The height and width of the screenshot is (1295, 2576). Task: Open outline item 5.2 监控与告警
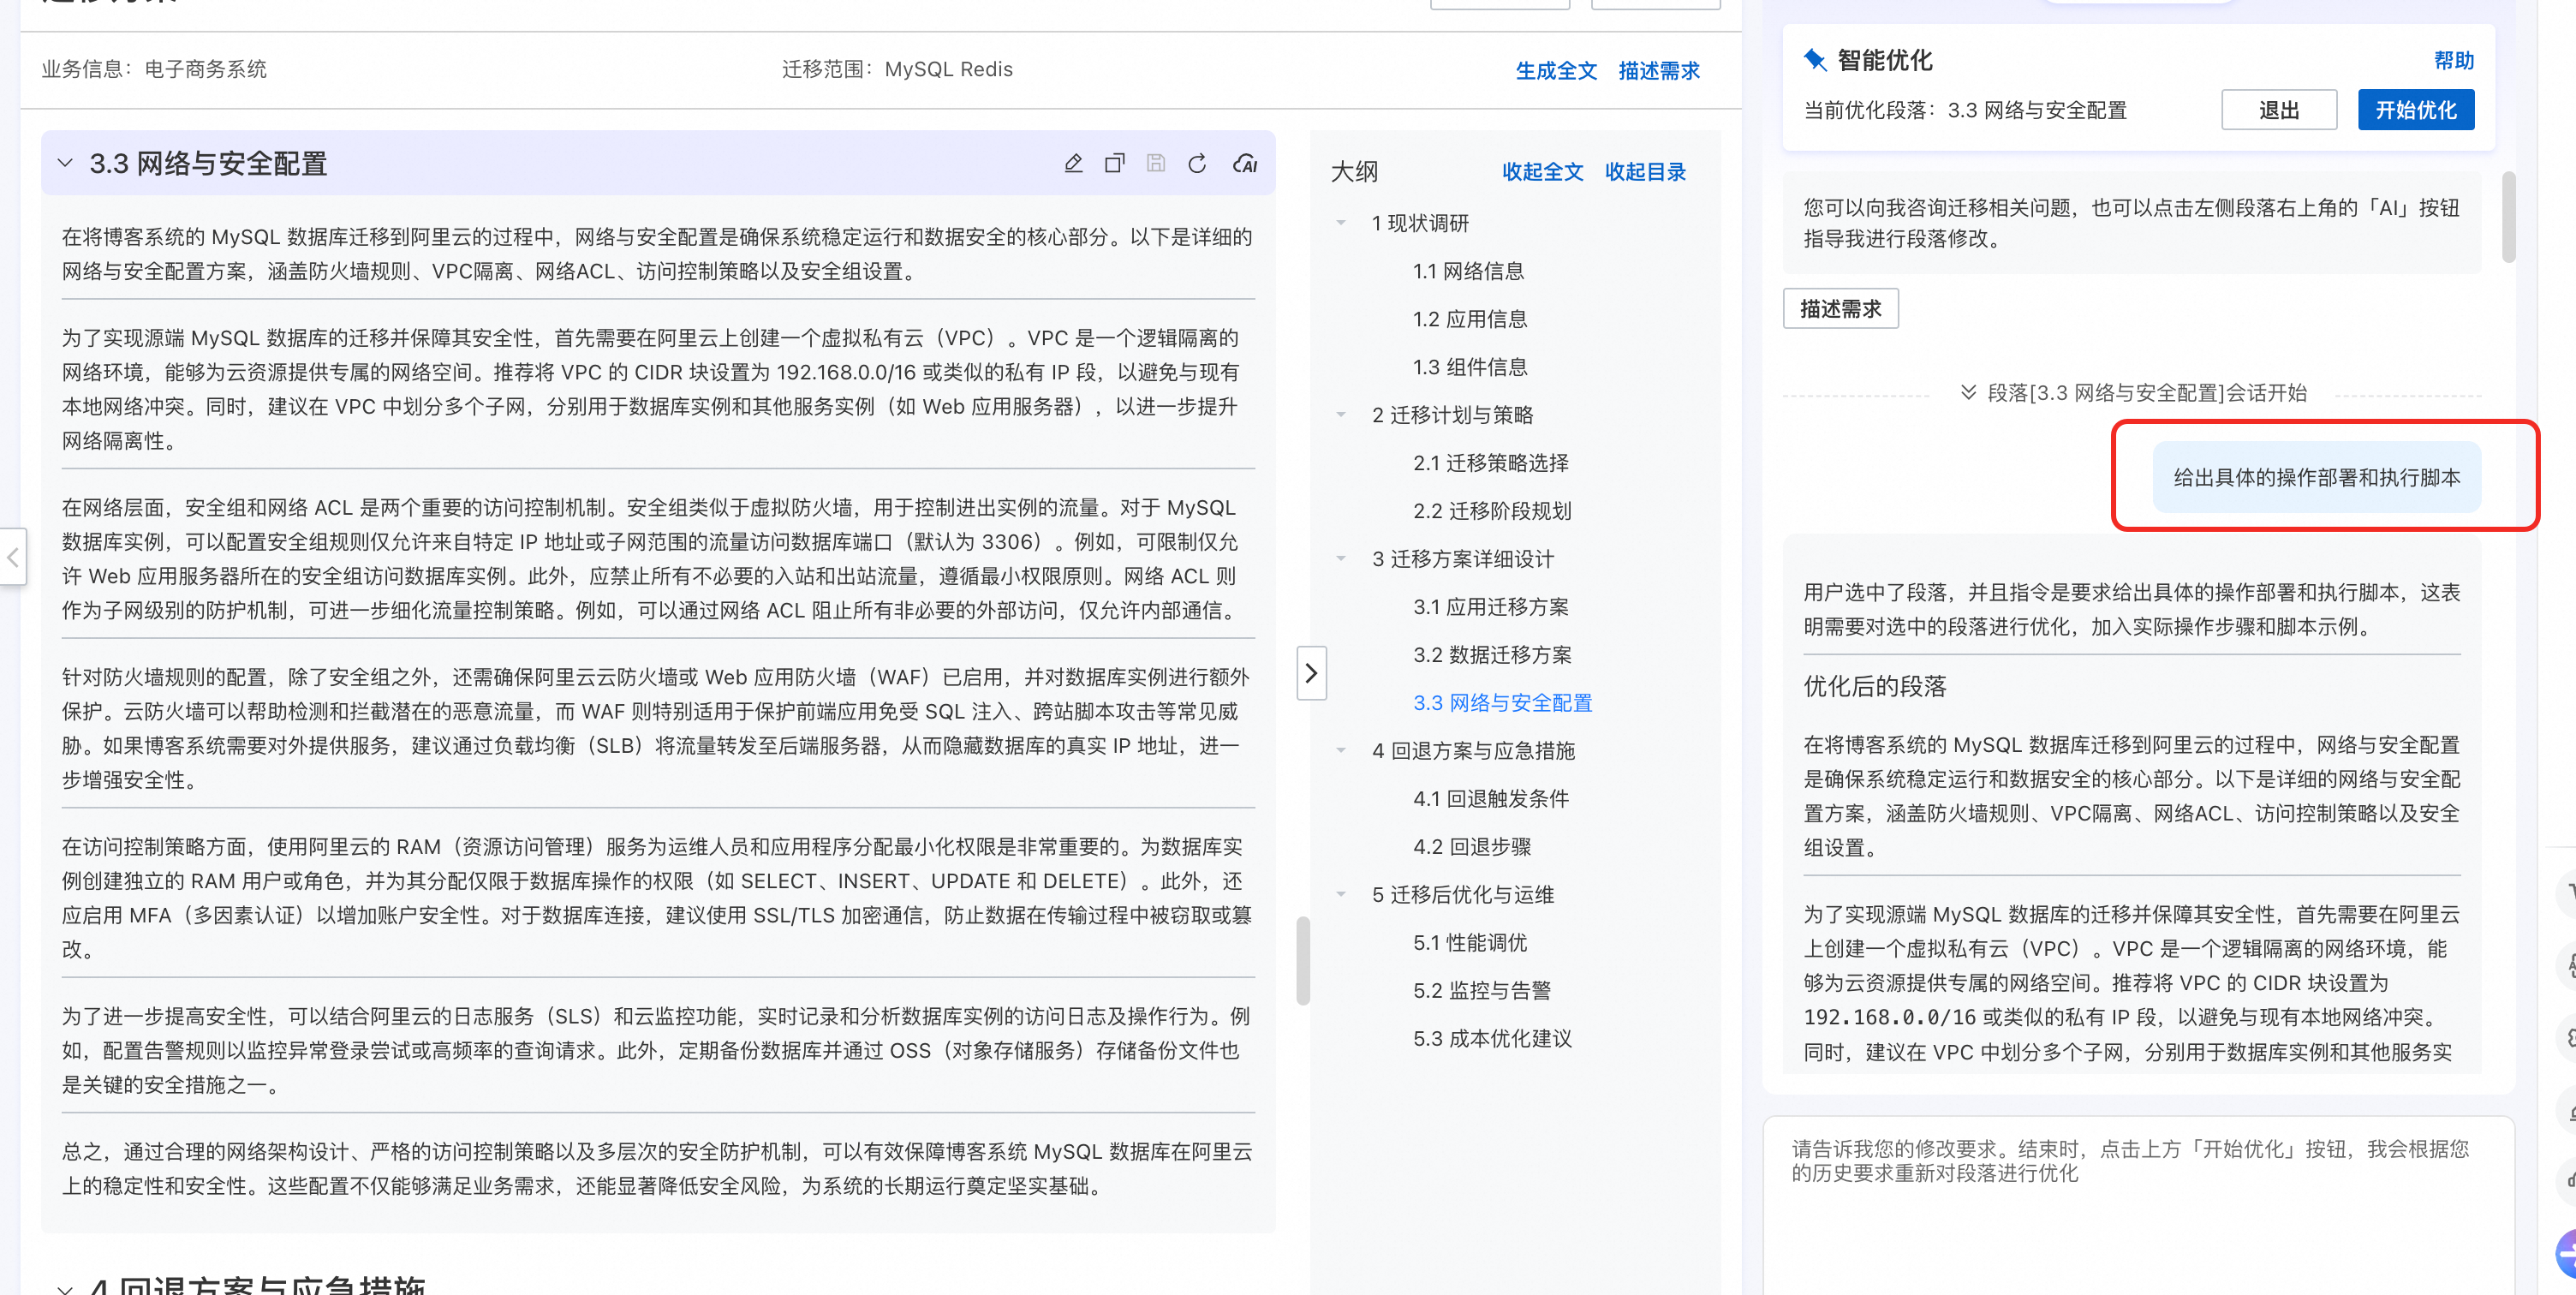1481,991
